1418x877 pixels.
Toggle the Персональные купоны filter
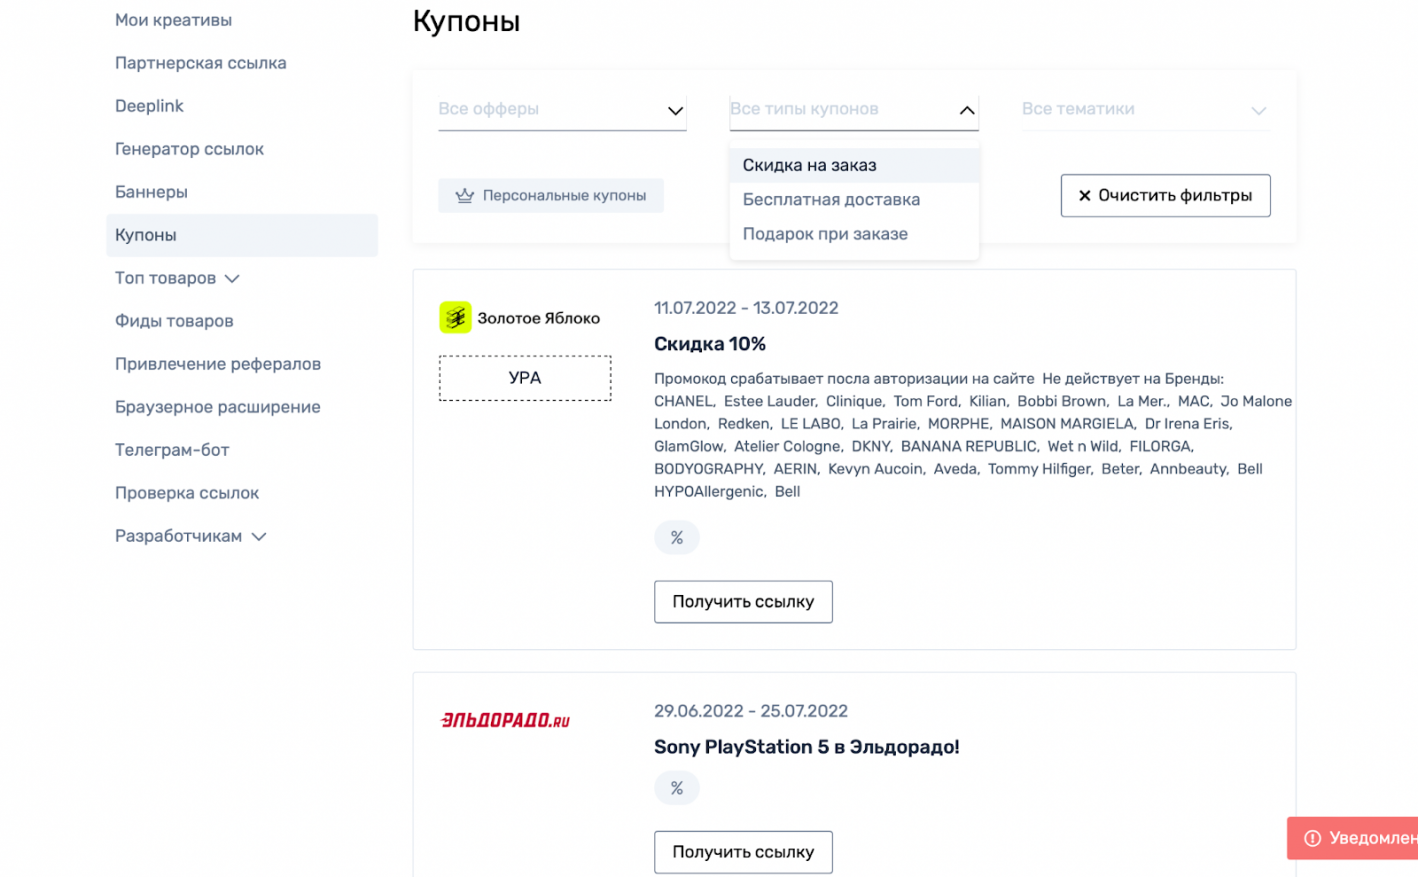point(551,195)
